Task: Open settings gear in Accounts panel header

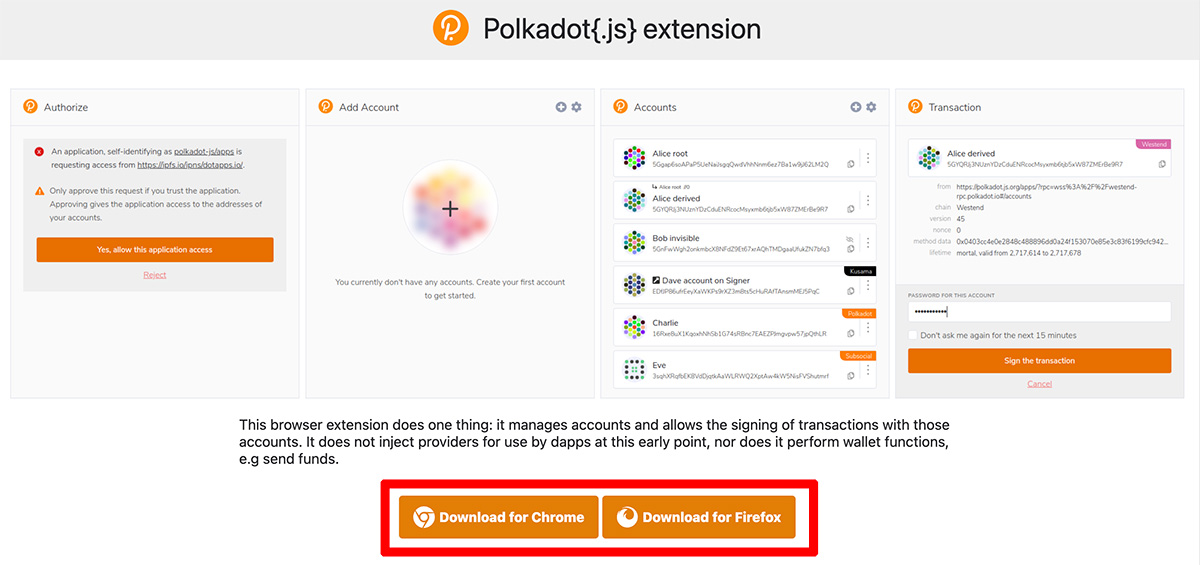Action: pos(871,107)
